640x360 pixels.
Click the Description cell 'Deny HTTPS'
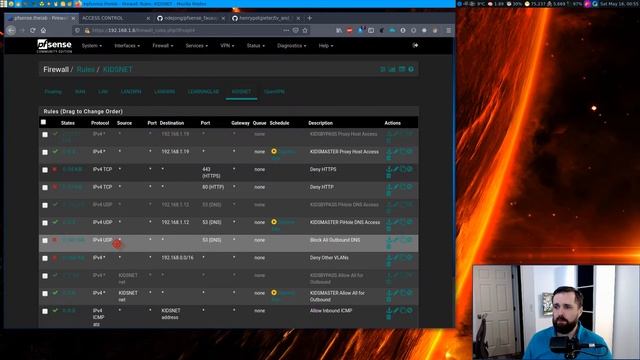coord(323,169)
